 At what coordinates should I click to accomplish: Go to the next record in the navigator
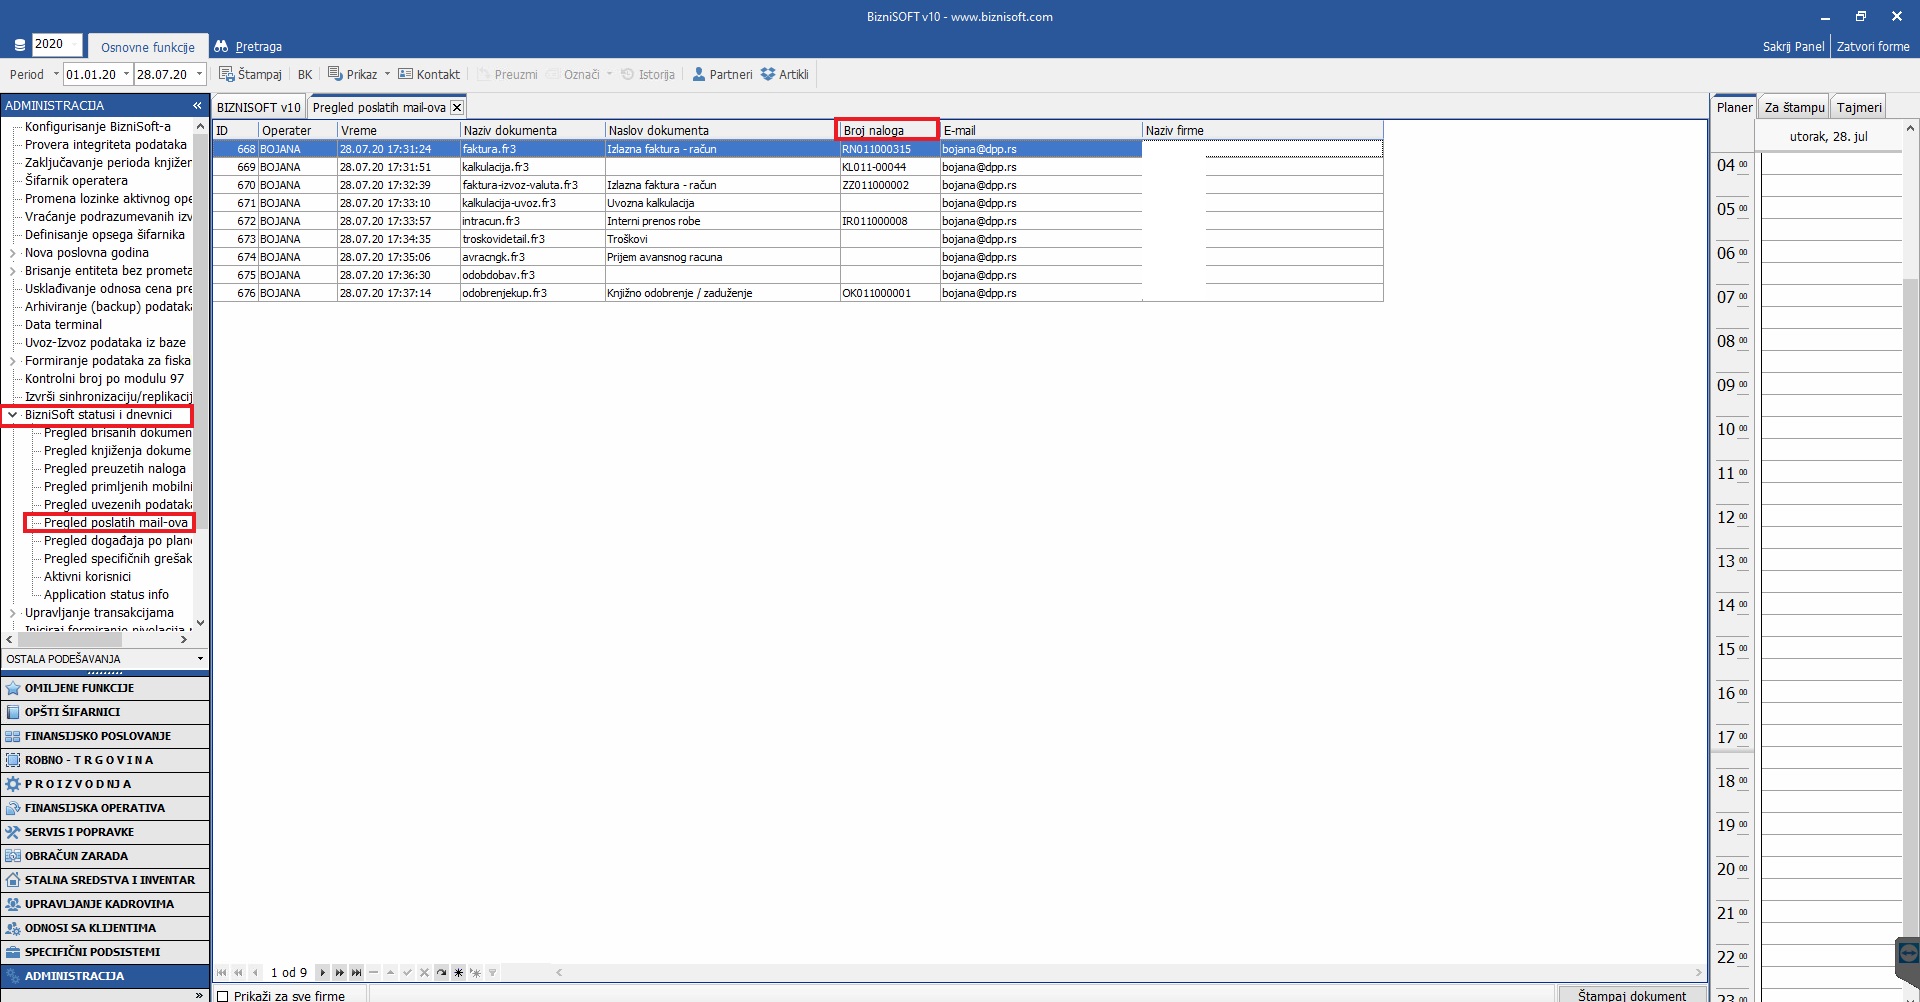[322, 972]
